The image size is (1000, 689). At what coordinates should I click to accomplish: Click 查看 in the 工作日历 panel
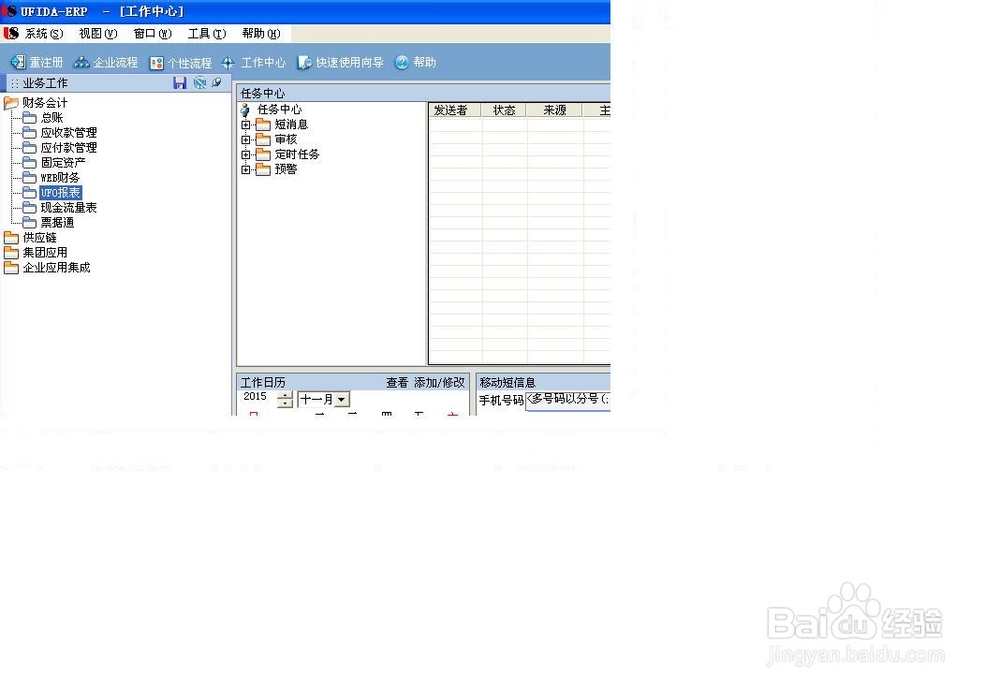pyautogui.click(x=397, y=383)
